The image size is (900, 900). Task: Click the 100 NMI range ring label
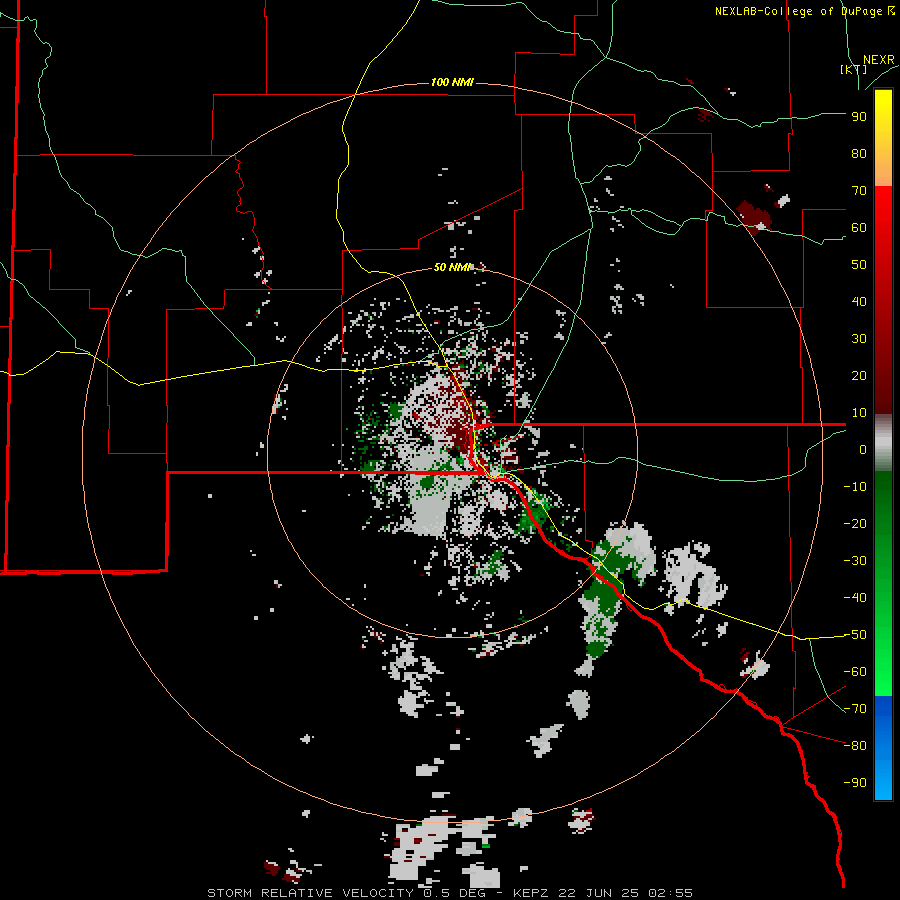(452, 83)
